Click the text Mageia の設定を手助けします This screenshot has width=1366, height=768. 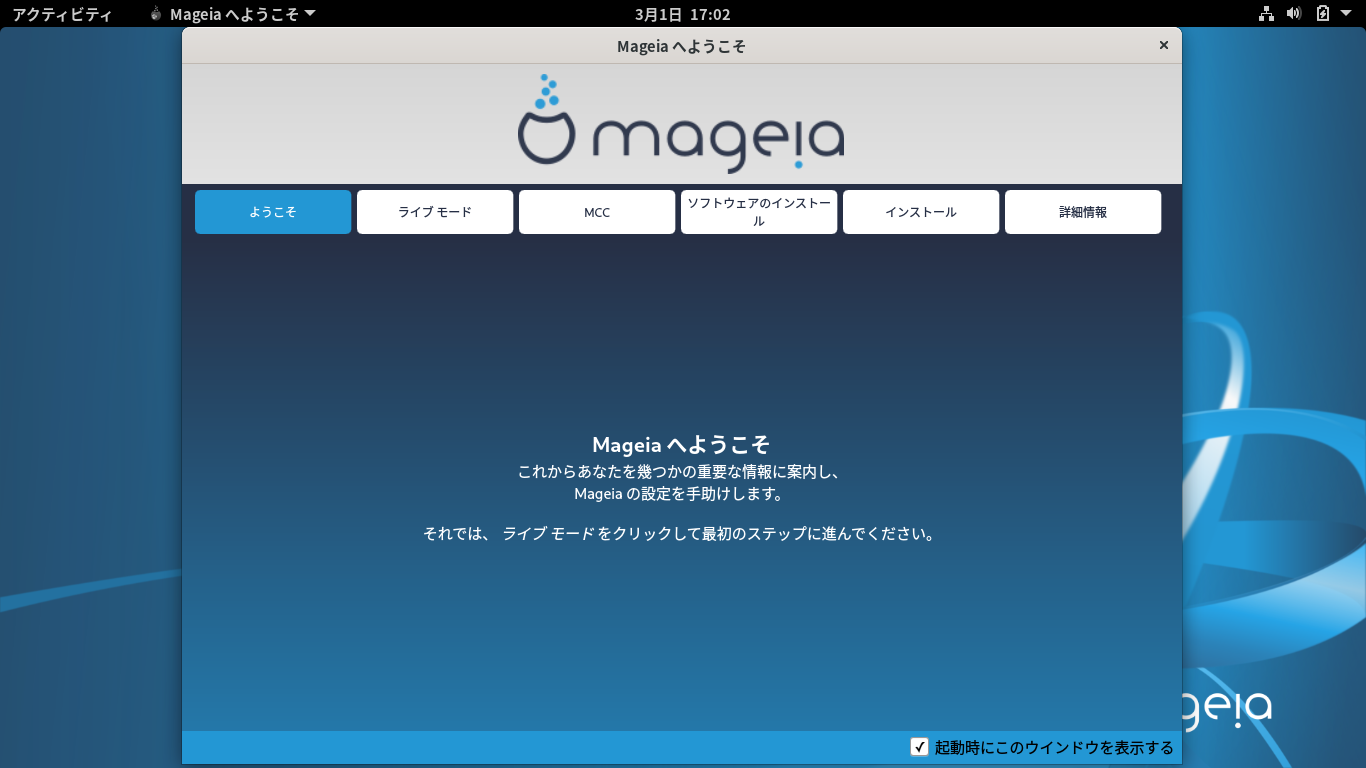pos(681,494)
